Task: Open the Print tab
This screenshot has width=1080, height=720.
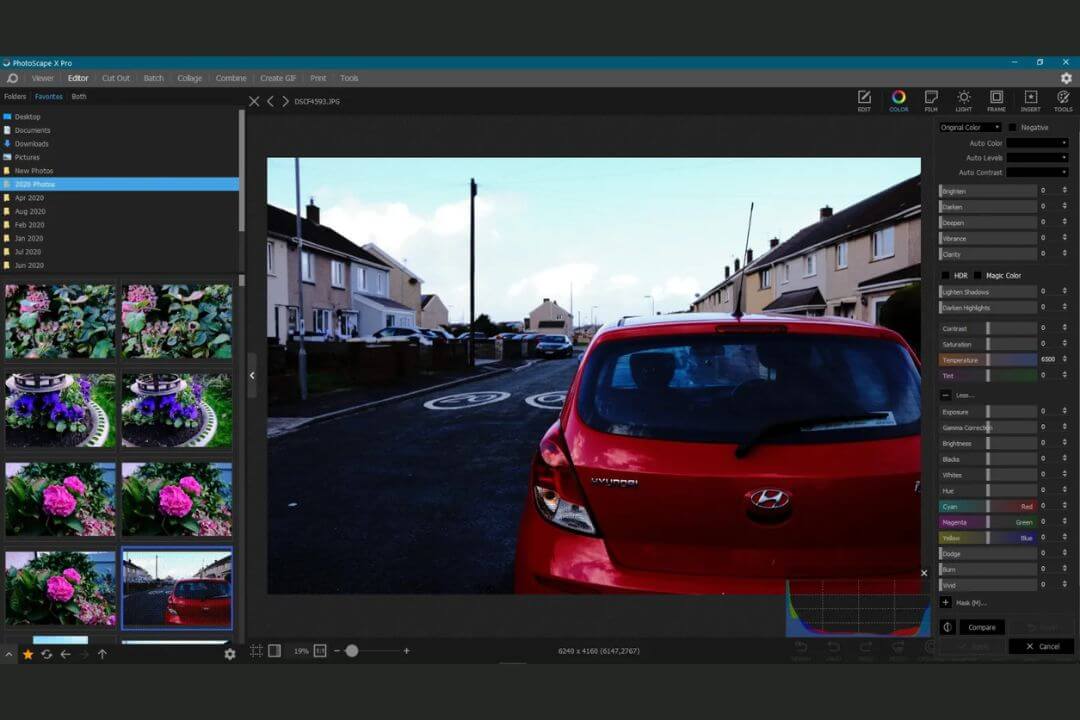Action: [318, 78]
